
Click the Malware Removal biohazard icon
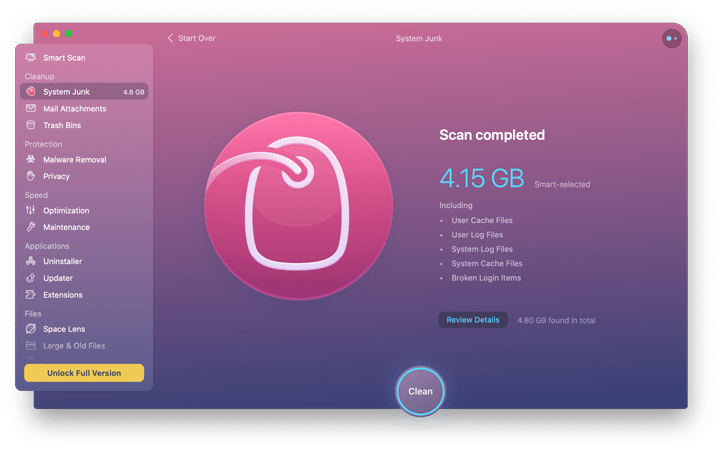[x=31, y=160]
